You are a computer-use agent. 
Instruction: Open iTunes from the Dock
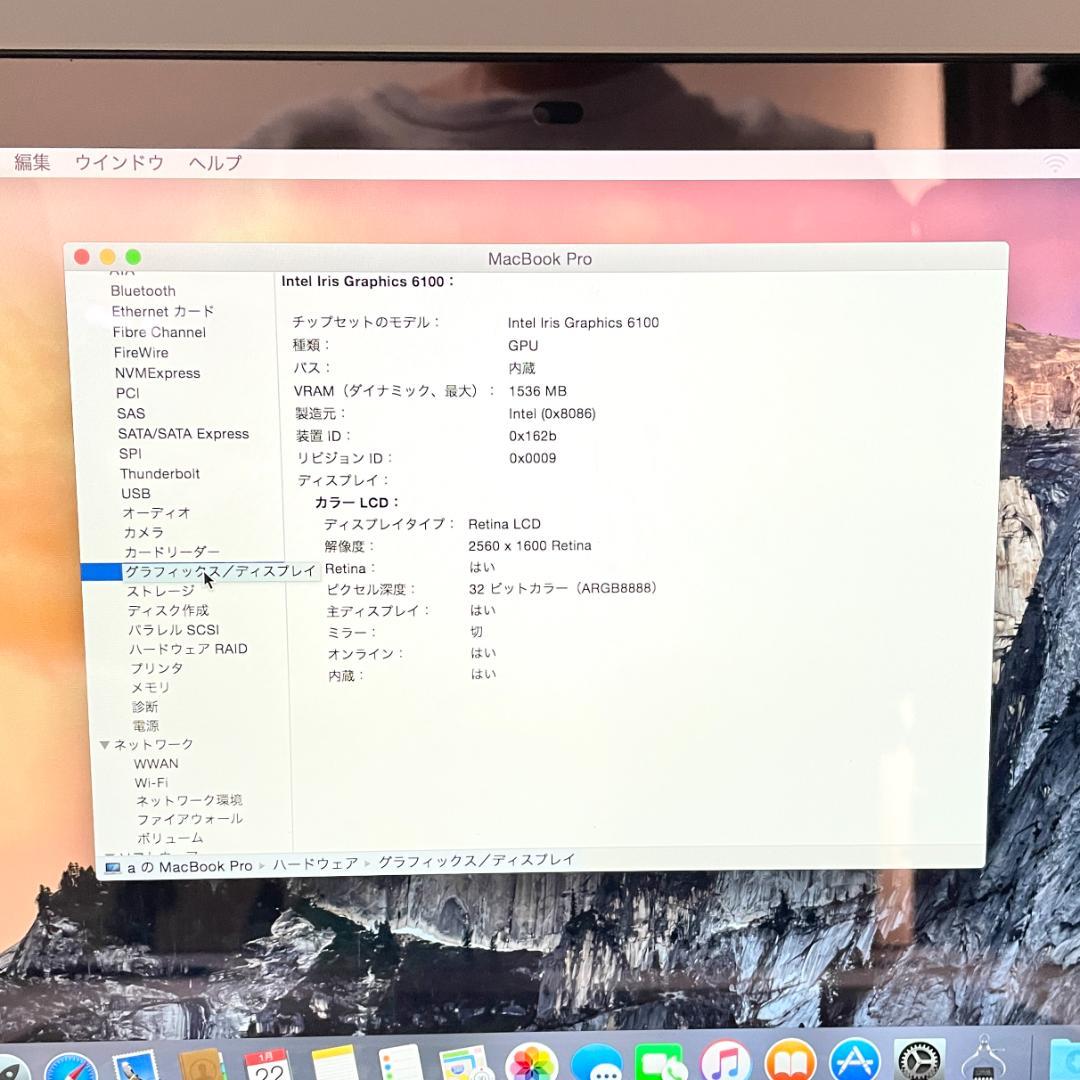(x=723, y=1068)
